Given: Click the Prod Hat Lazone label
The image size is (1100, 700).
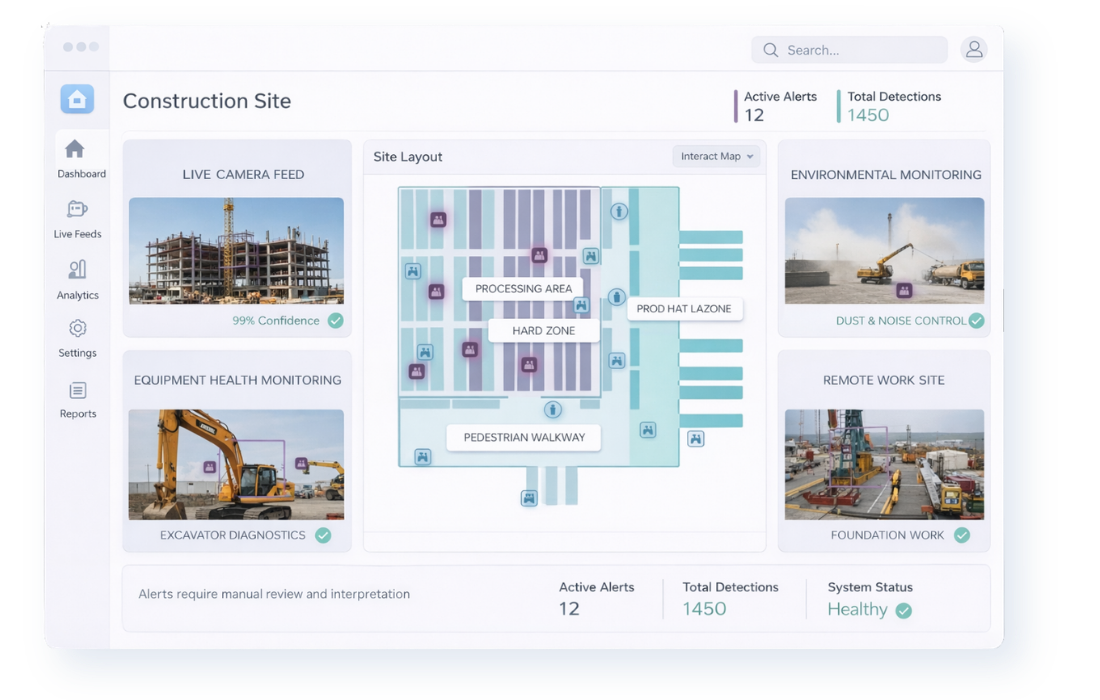Looking at the screenshot, I should point(684,309).
